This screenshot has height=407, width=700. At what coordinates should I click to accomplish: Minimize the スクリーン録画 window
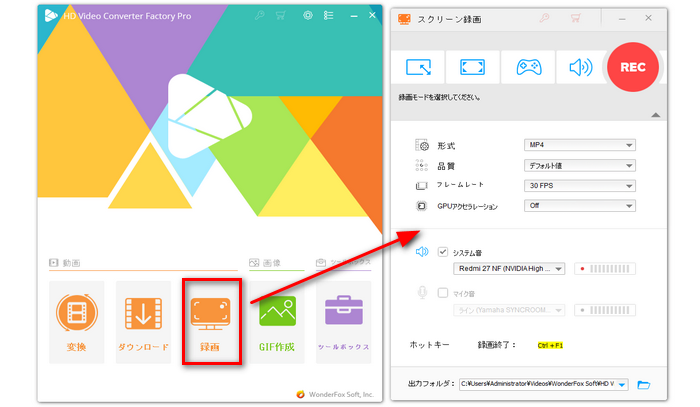click(622, 19)
